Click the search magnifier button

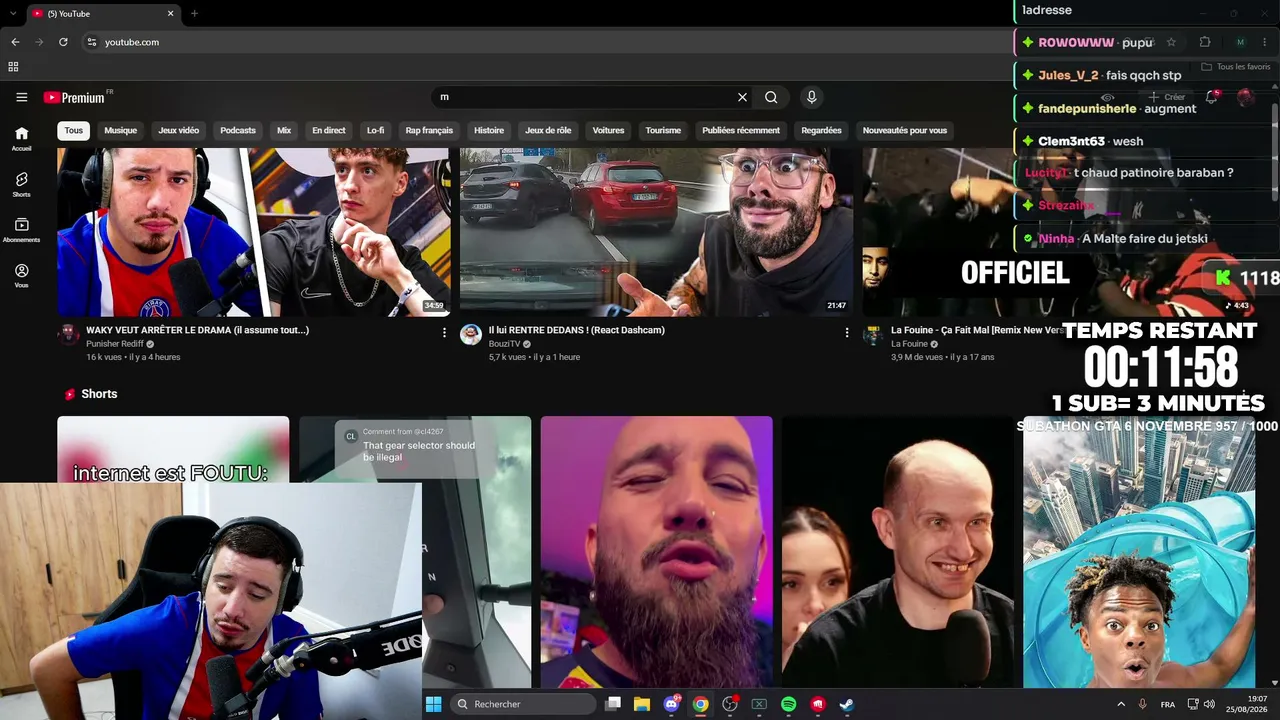coord(771,97)
